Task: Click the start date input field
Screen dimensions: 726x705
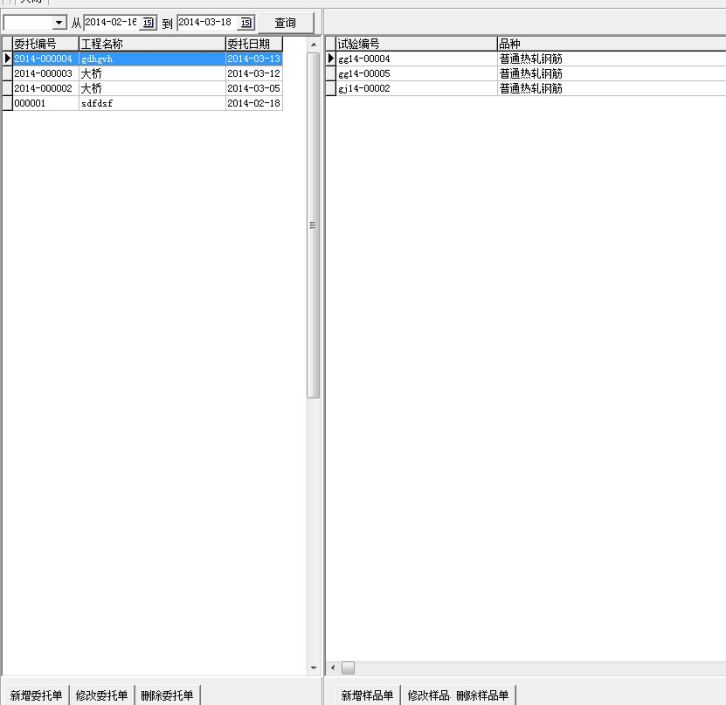Action: [110, 23]
